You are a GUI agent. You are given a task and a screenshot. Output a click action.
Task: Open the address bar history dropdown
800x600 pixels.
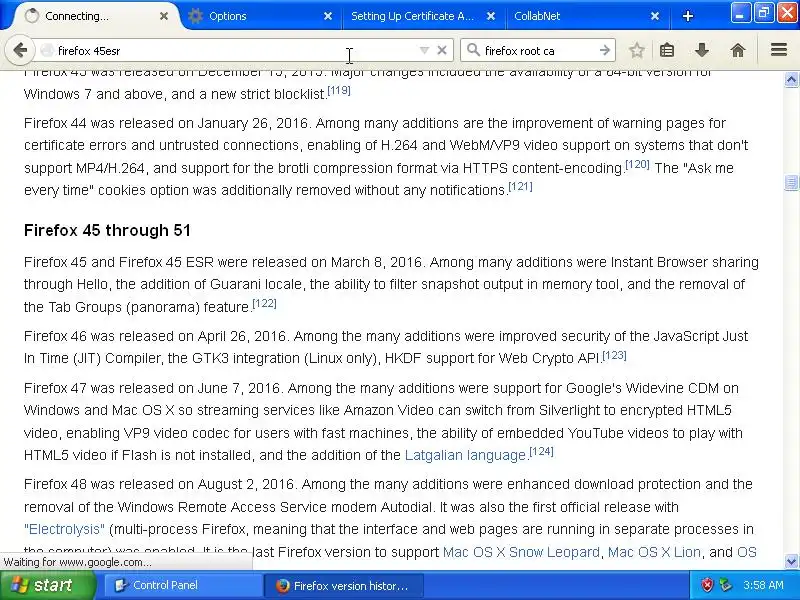pyautogui.click(x=424, y=51)
